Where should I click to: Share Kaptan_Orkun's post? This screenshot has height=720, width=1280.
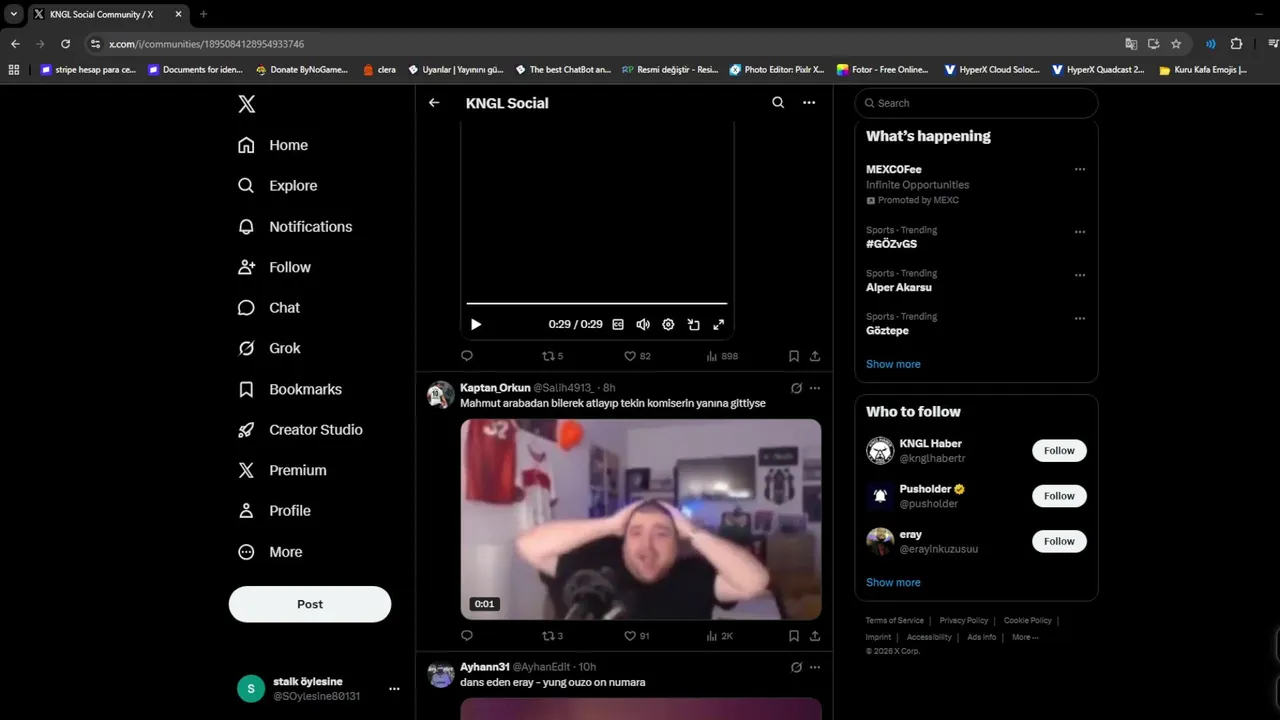pos(815,636)
